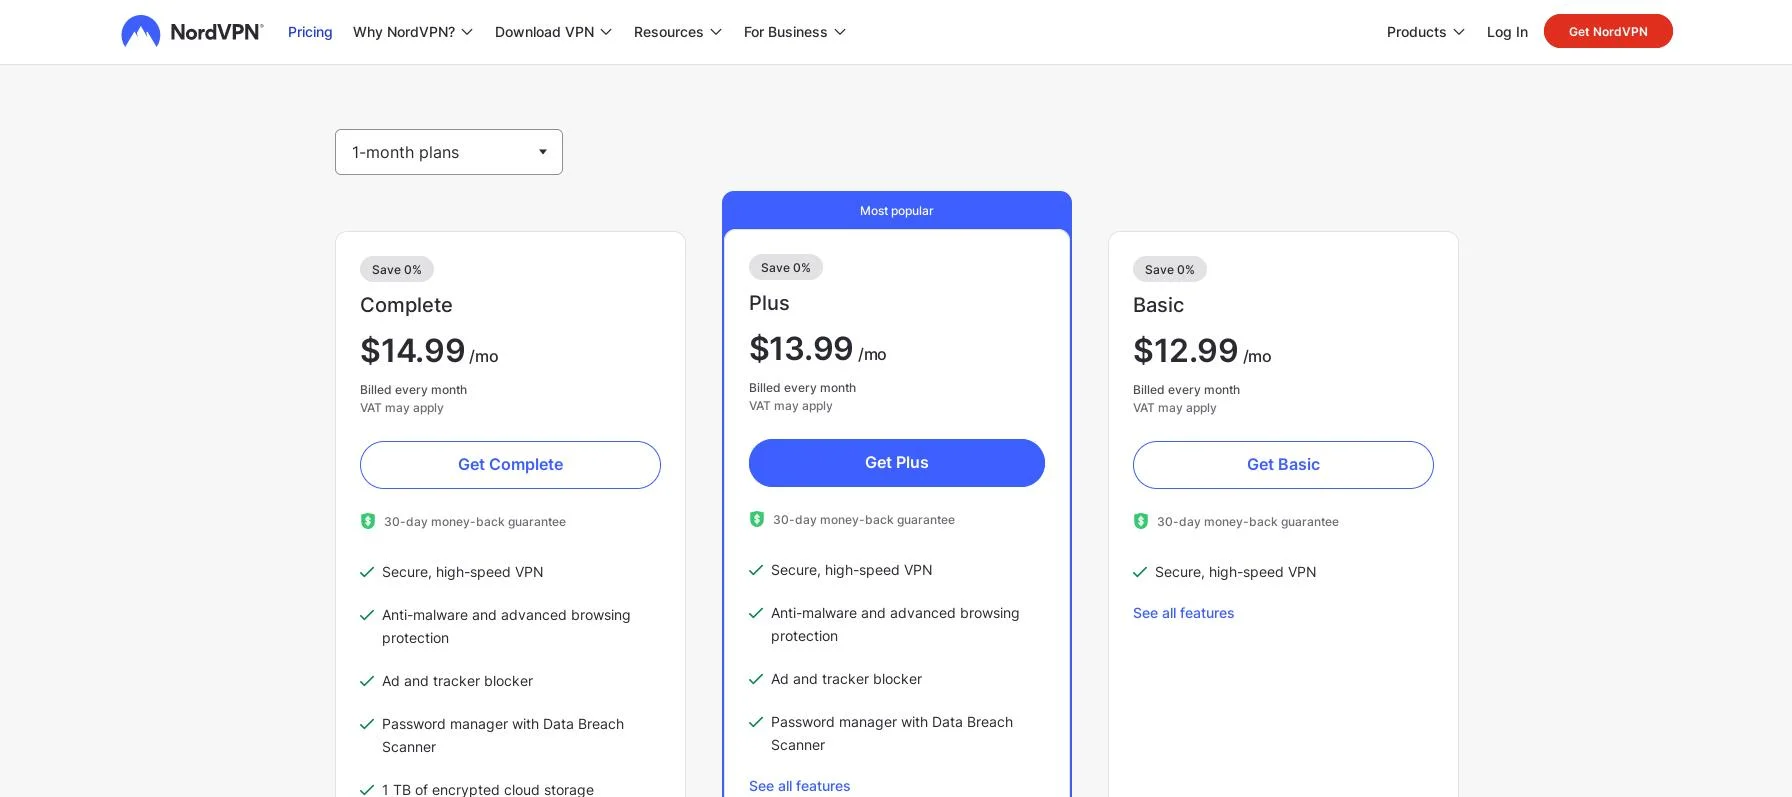Click the $13.99 price
This screenshot has height=797, width=1792.
click(x=801, y=349)
